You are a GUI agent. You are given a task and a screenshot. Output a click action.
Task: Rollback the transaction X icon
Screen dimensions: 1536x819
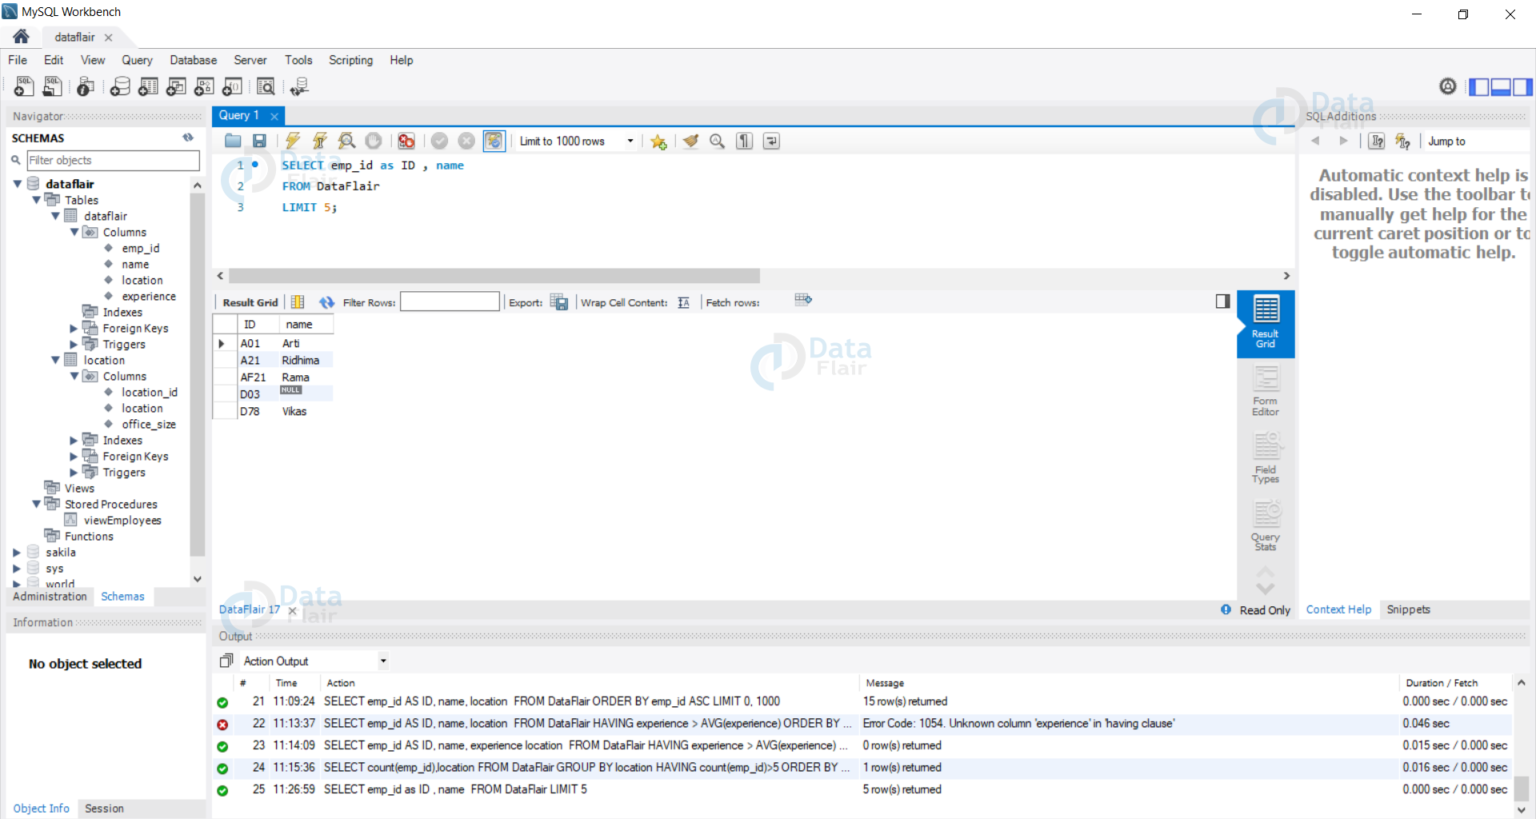point(466,141)
